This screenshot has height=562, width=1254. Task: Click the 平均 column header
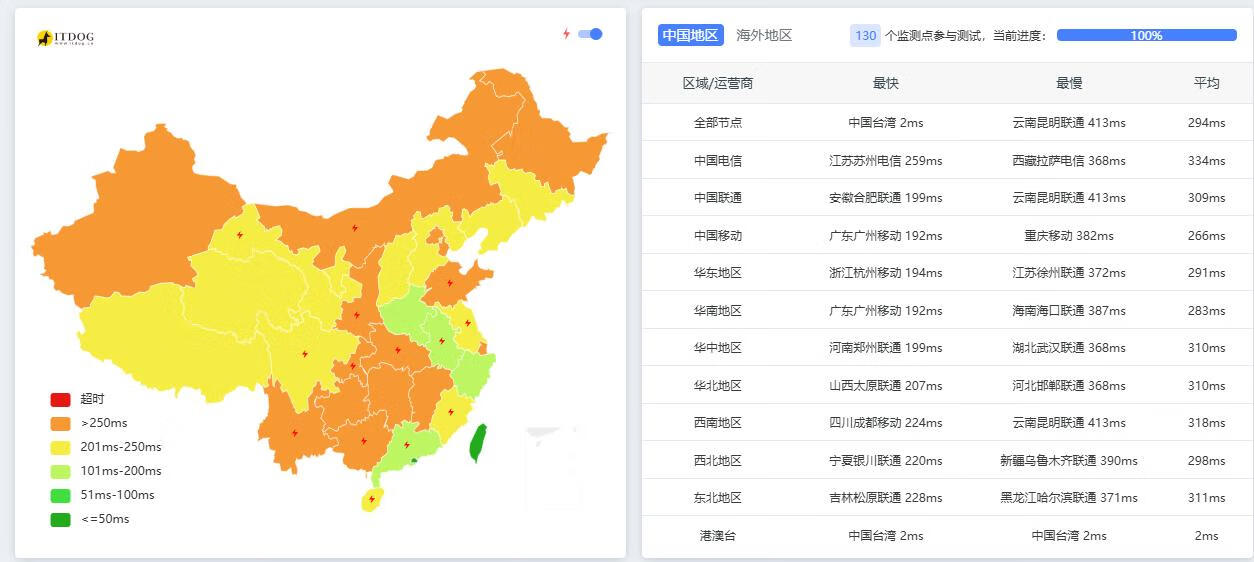click(1206, 83)
